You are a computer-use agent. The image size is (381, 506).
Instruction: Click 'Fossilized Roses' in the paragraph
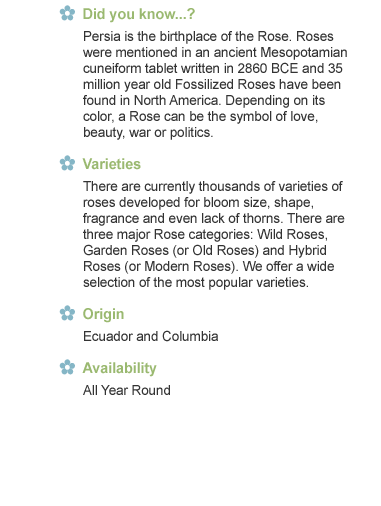[225, 84]
